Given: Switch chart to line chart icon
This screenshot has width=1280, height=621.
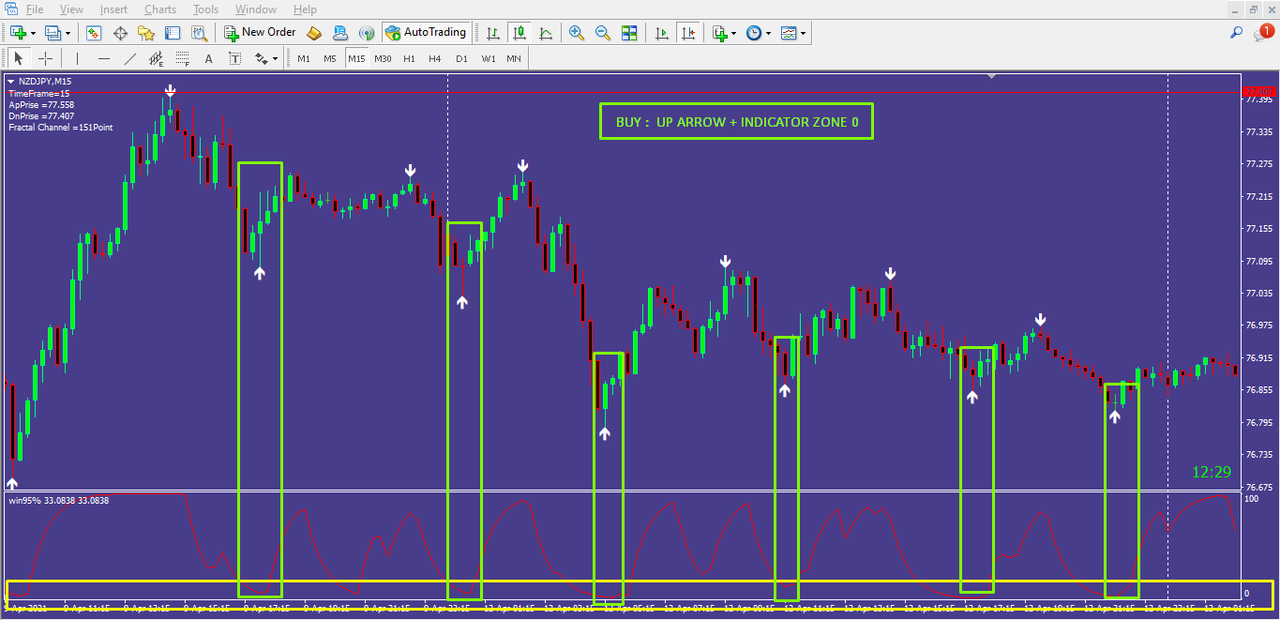Looking at the screenshot, I should coord(545,32).
